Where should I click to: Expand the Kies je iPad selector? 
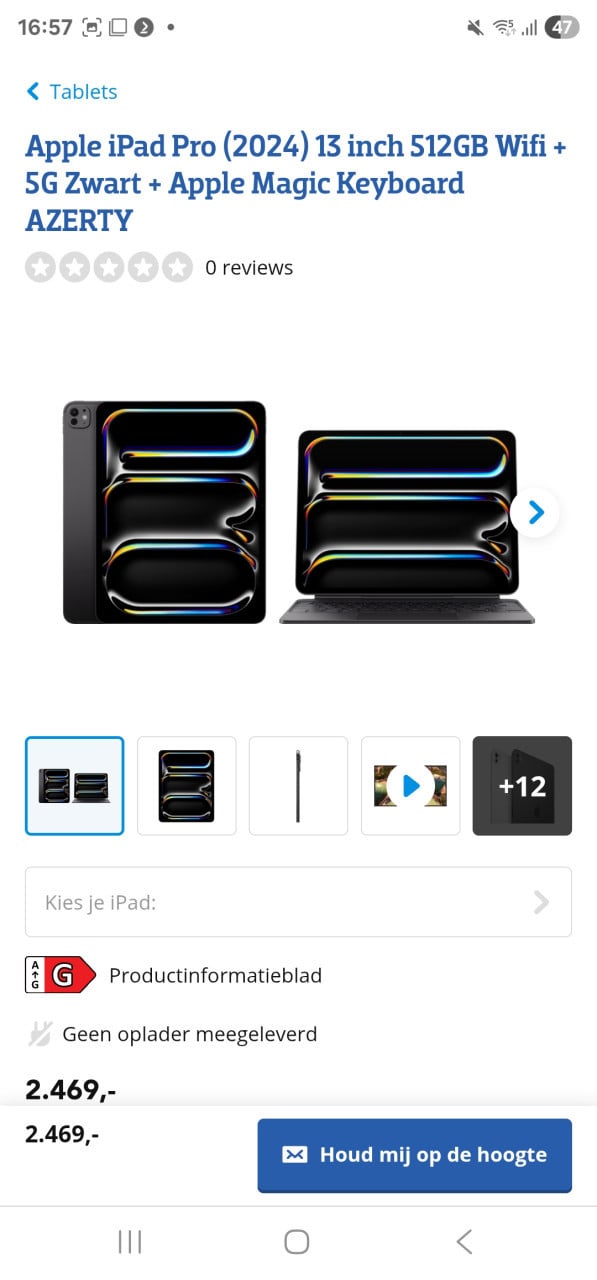point(298,902)
